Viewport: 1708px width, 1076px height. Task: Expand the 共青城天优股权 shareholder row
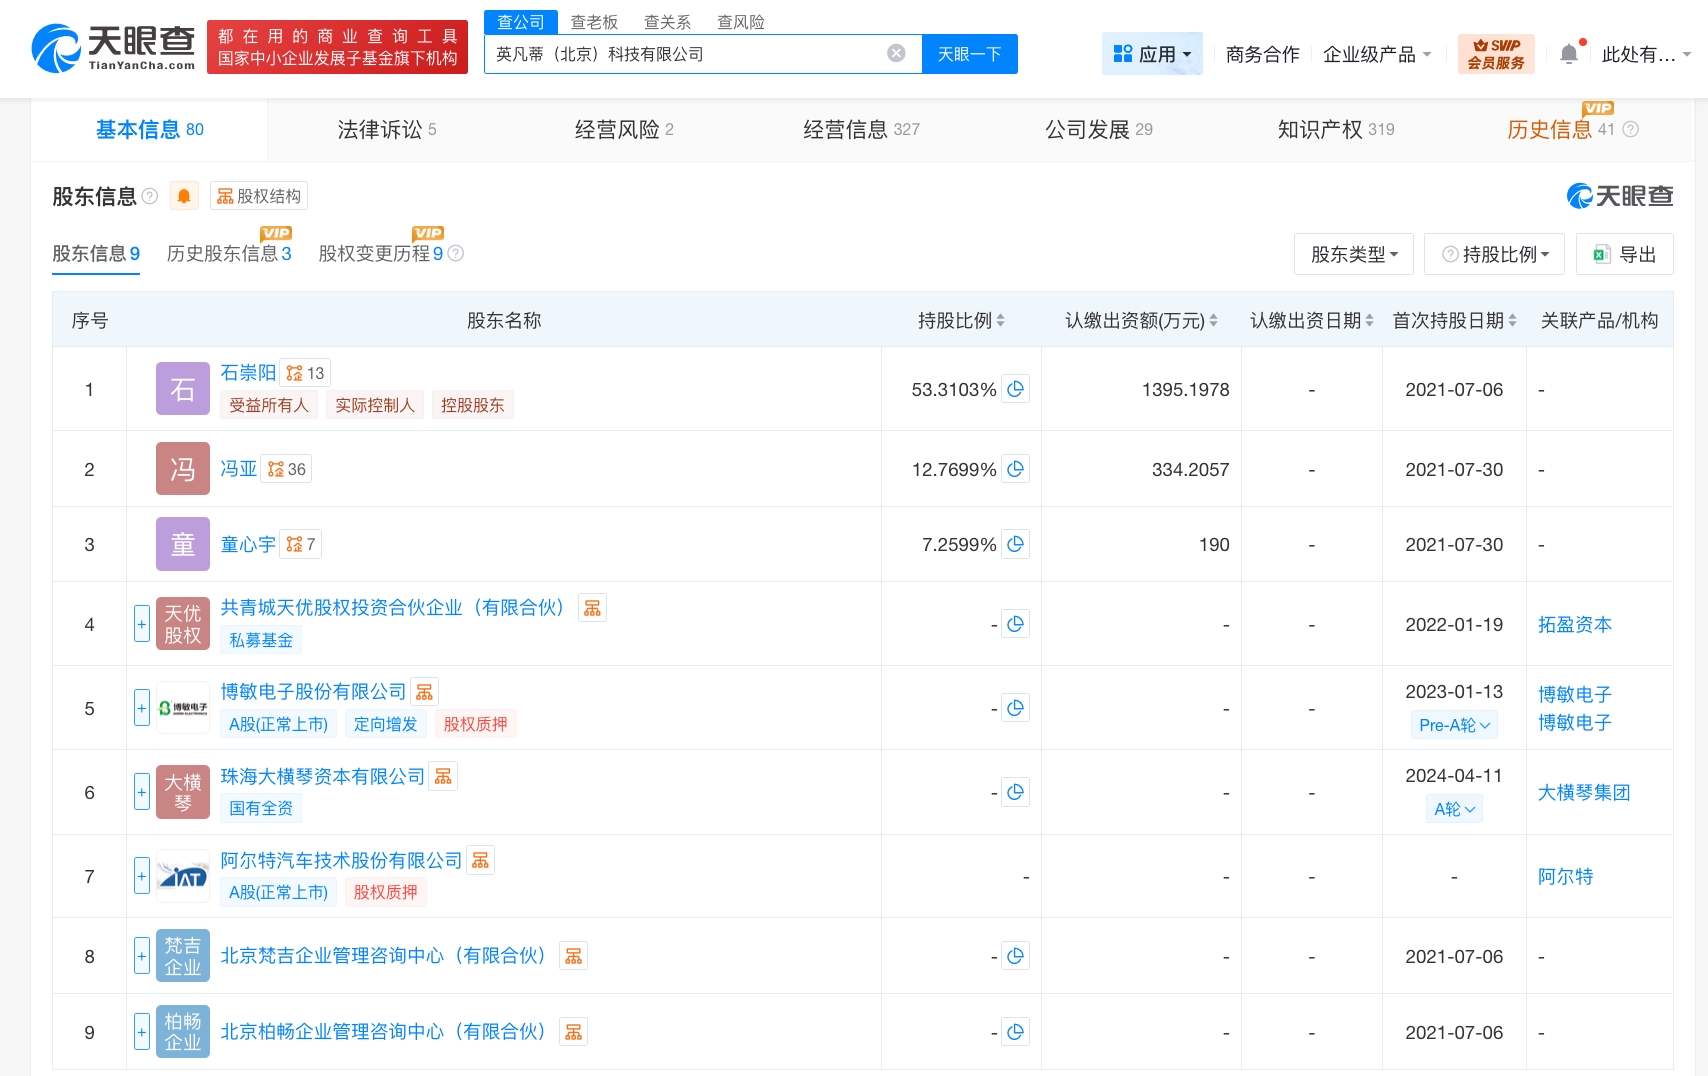(x=141, y=623)
